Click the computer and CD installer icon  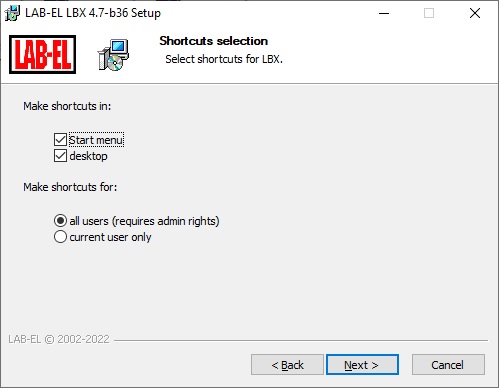(113, 55)
